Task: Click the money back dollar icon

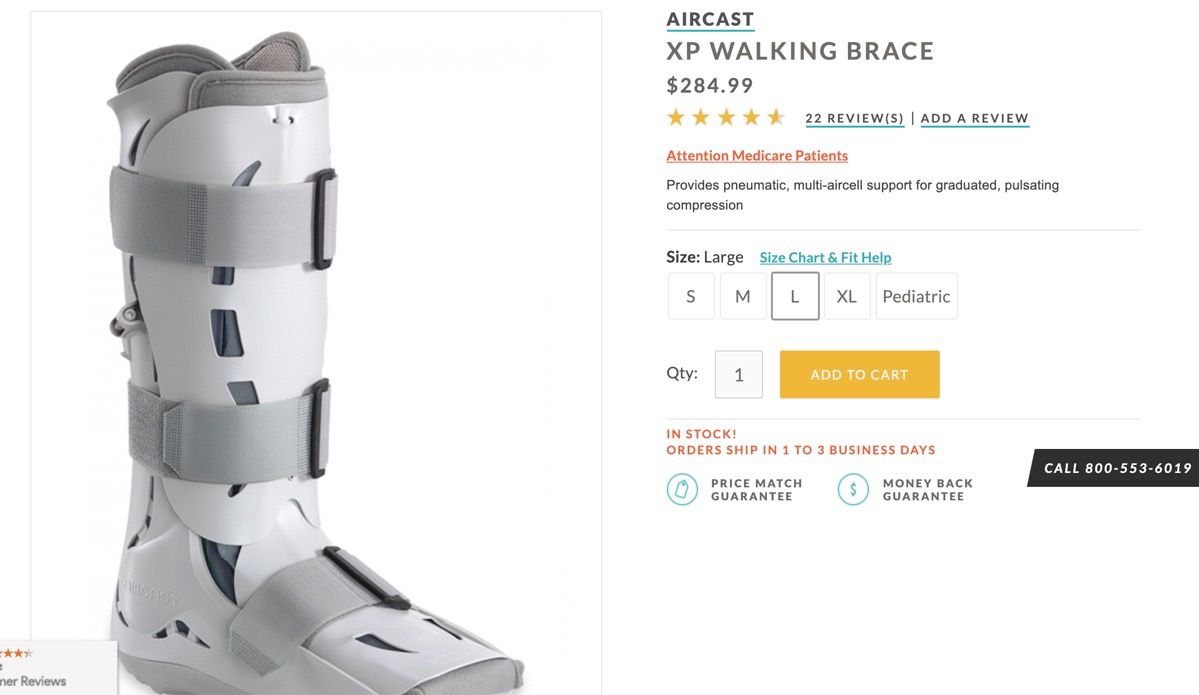Action: pos(853,489)
